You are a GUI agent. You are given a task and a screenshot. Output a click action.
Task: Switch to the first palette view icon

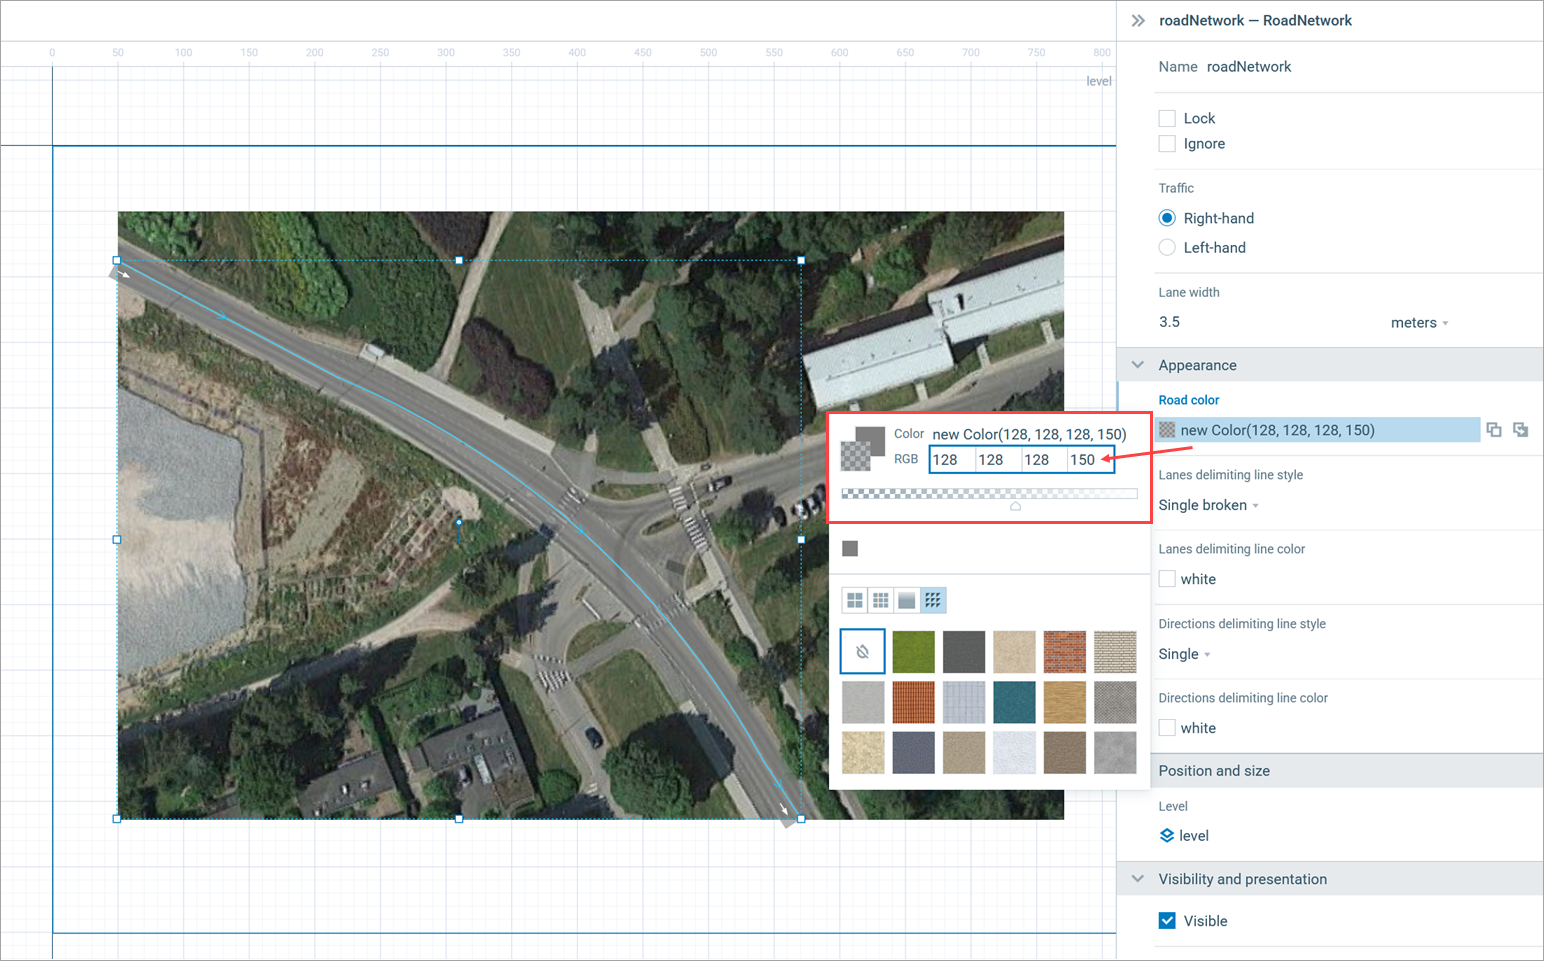click(x=855, y=600)
